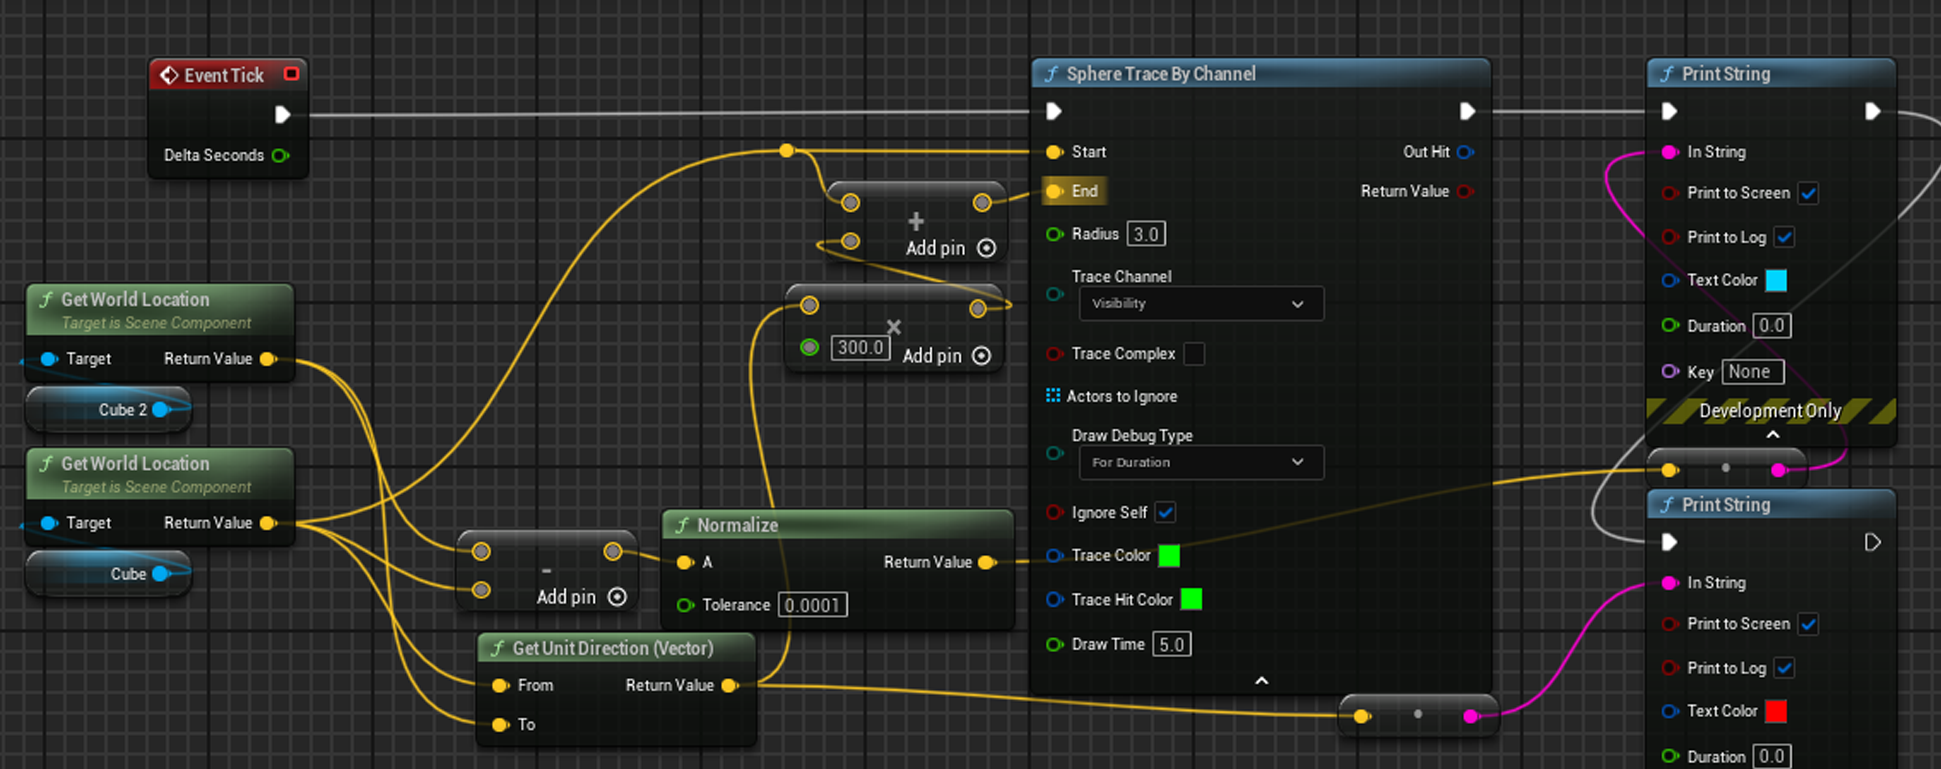The height and width of the screenshot is (769, 1941).
Task: Click Get Unit Direction Return Value pin
Action: [730, 685]
